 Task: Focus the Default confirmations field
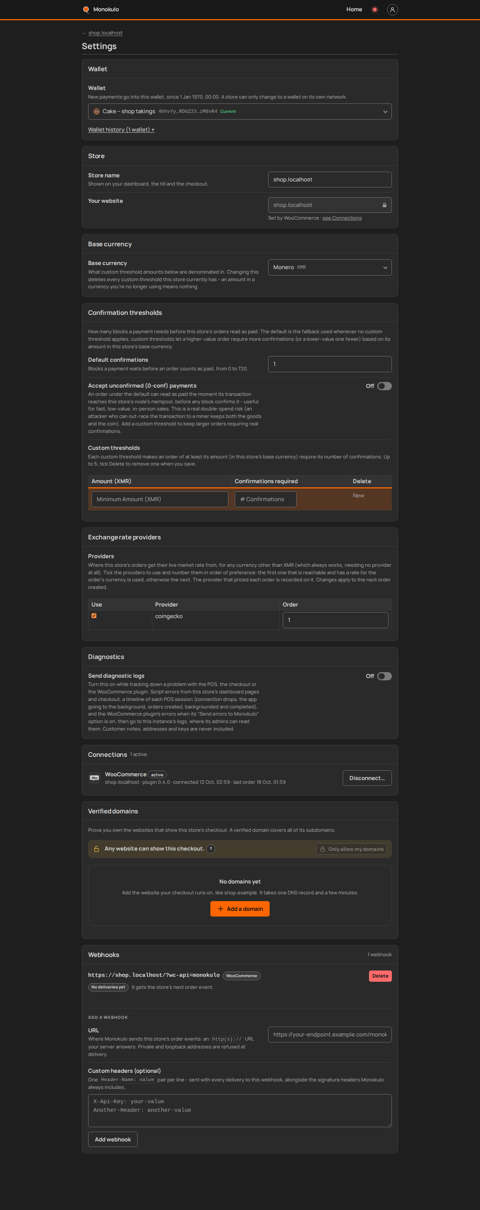click(330, 364)
